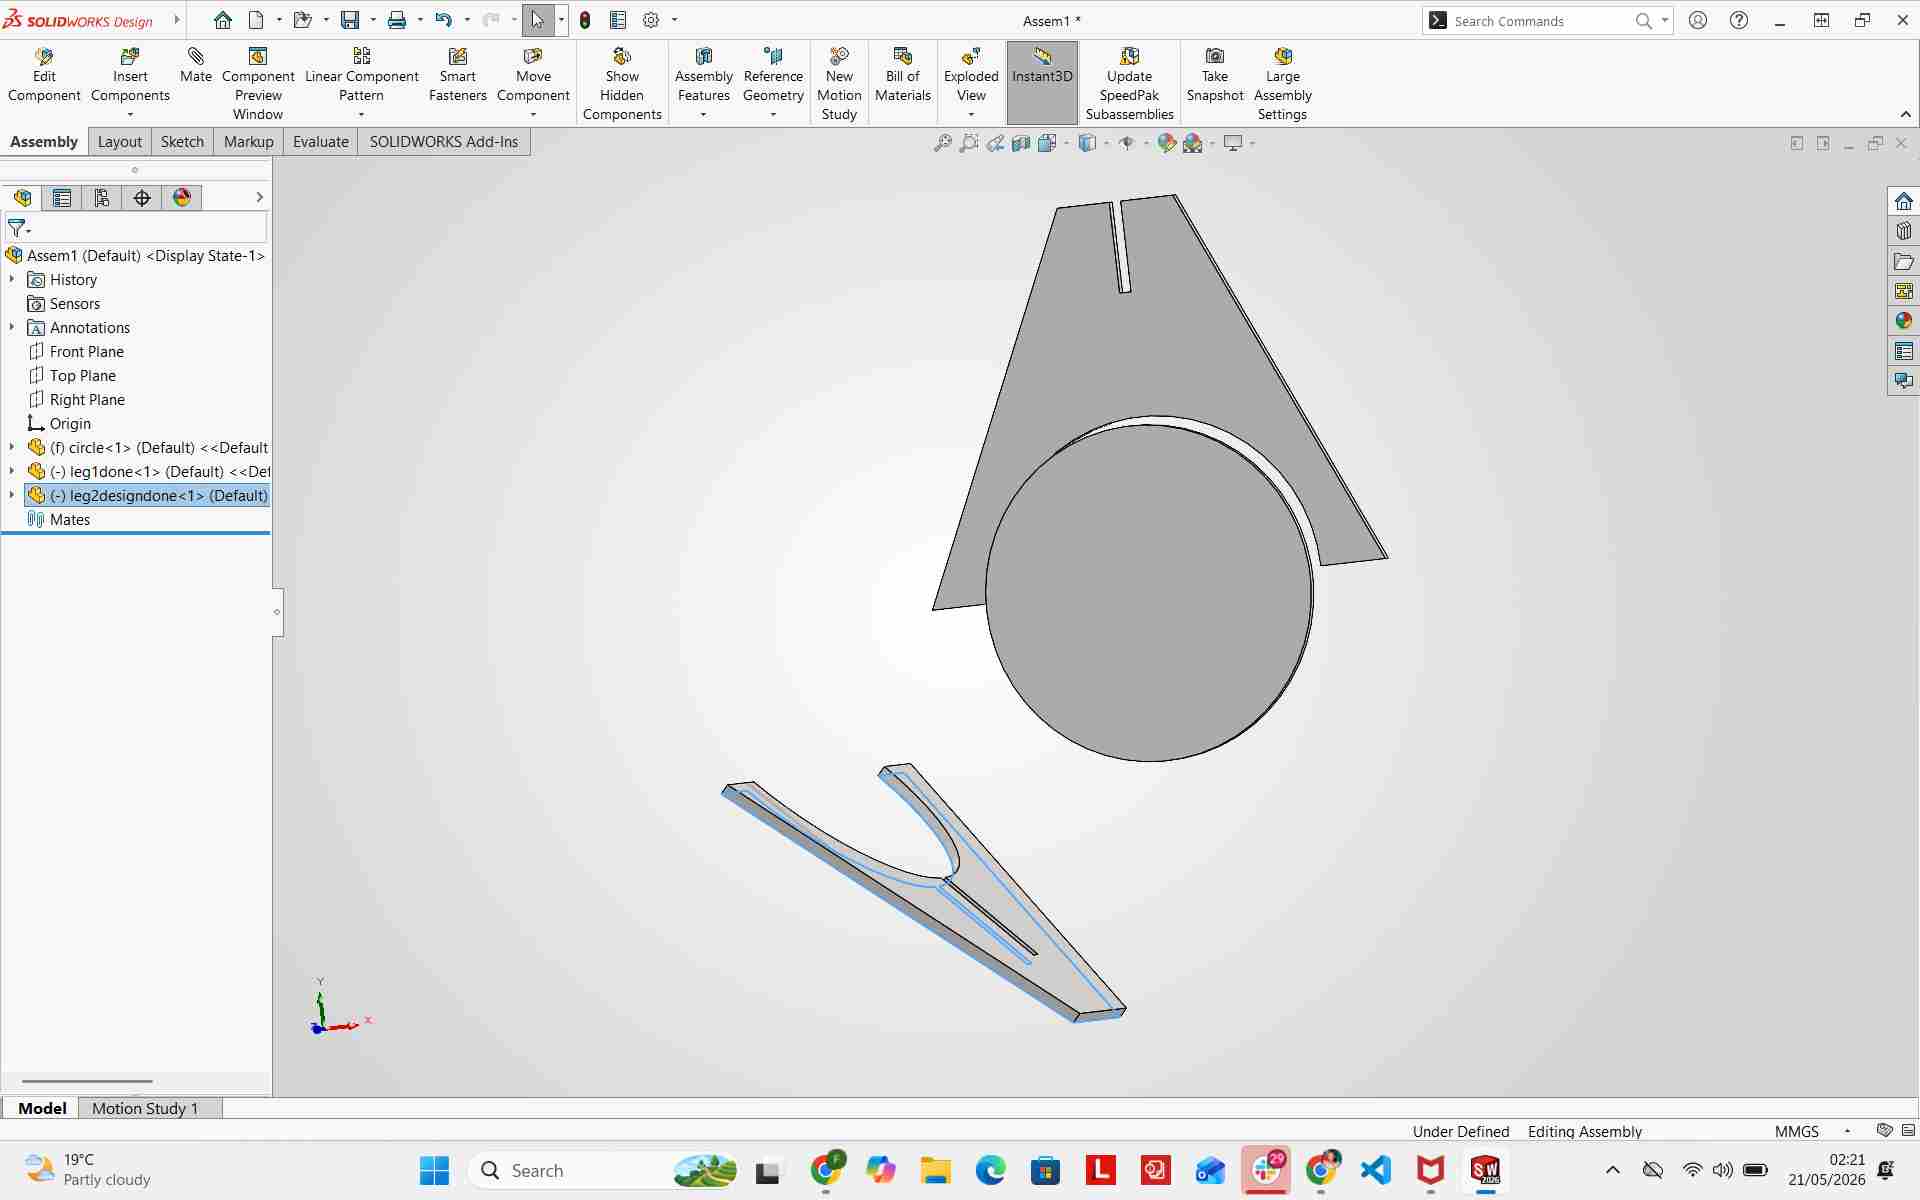The height and width of the screenshot is (1200, 1920).
Task: Click the Edit Component tool
Action: click(x=44, y=75)
